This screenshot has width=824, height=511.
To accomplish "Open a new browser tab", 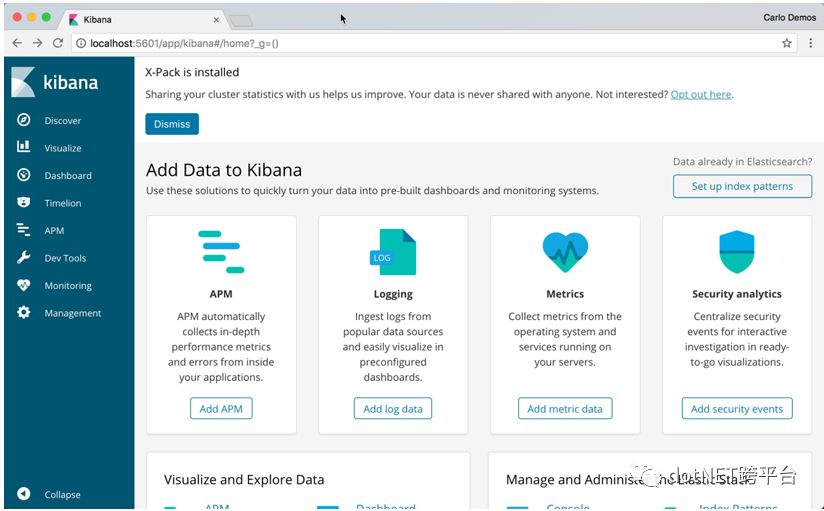I will [x=241, y=21].
